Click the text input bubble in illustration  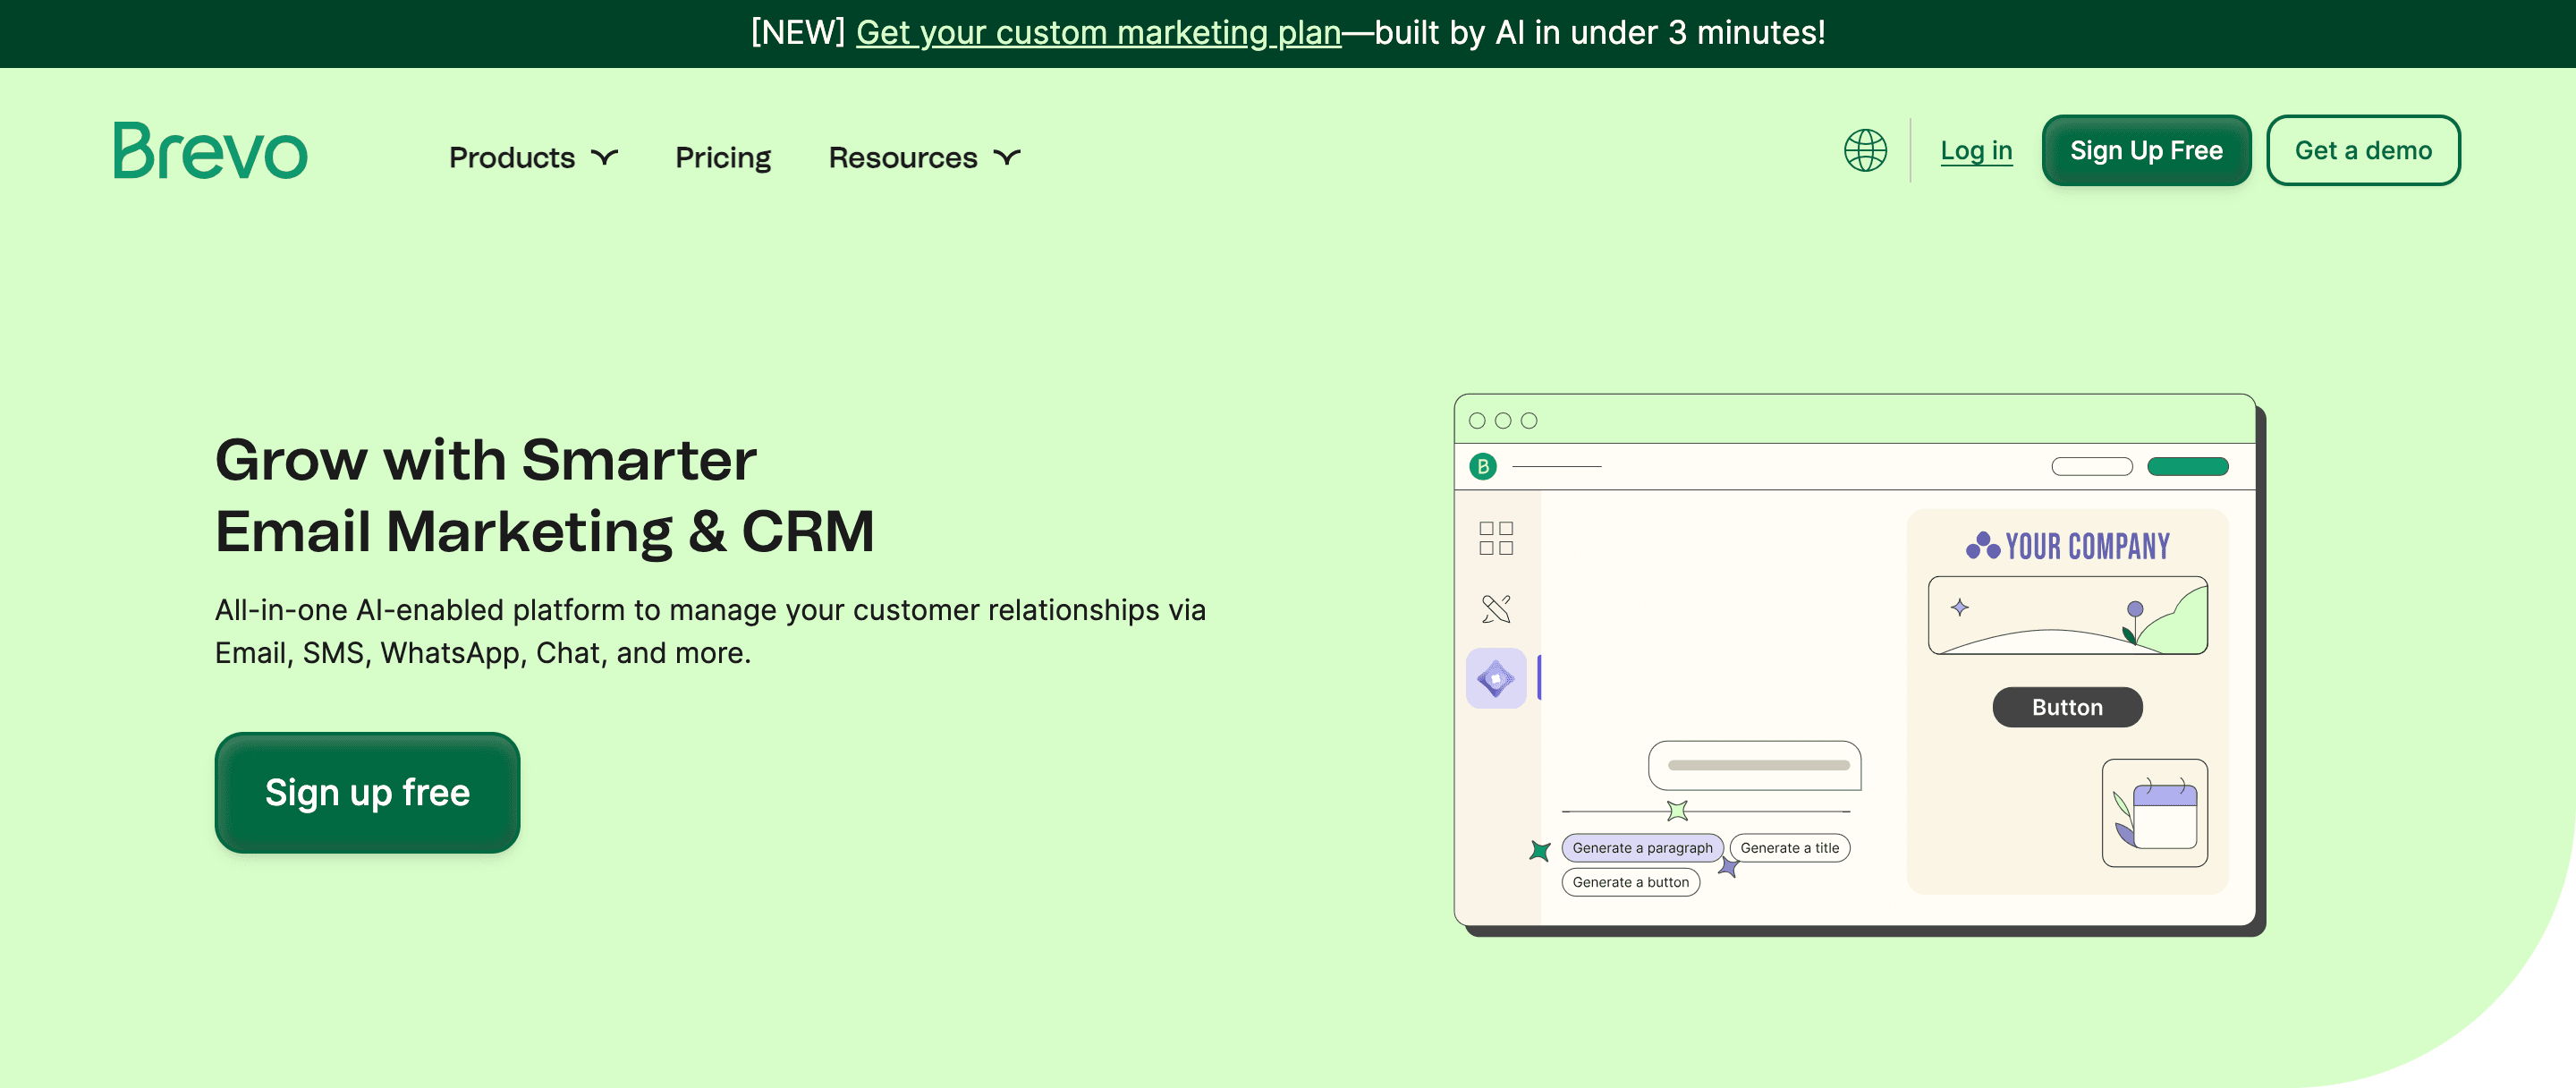1754,765
